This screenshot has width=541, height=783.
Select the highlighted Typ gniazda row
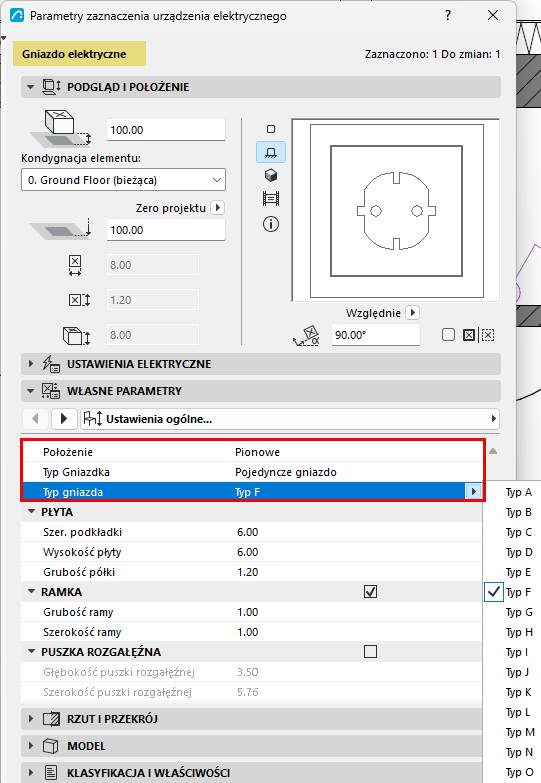[x=252, y=492]
